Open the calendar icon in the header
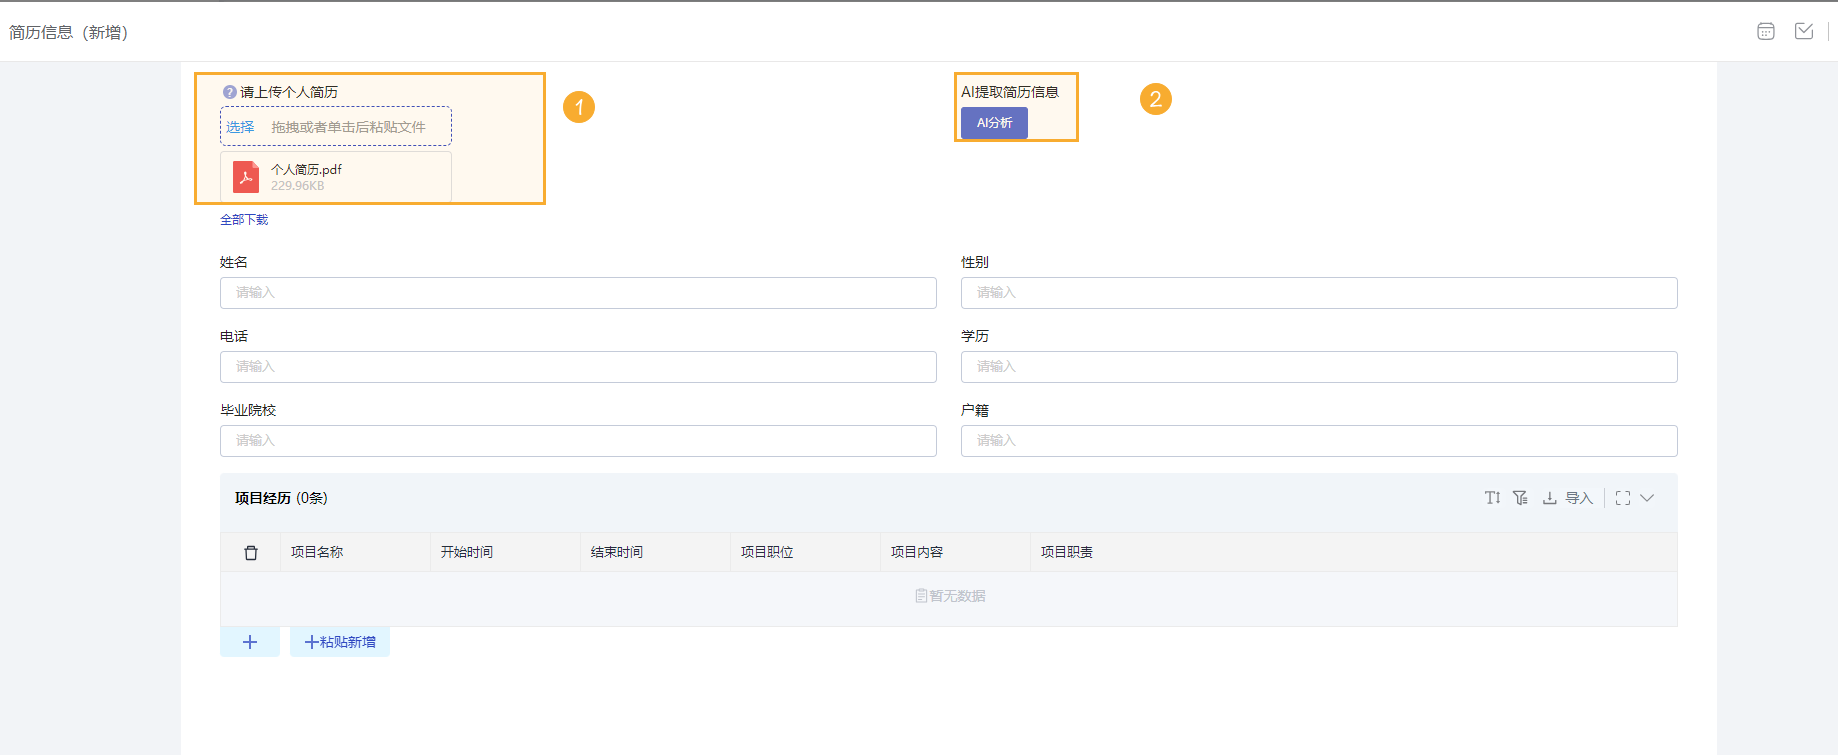Viewport: 1838px width, 755px height. coord(1766,31)
